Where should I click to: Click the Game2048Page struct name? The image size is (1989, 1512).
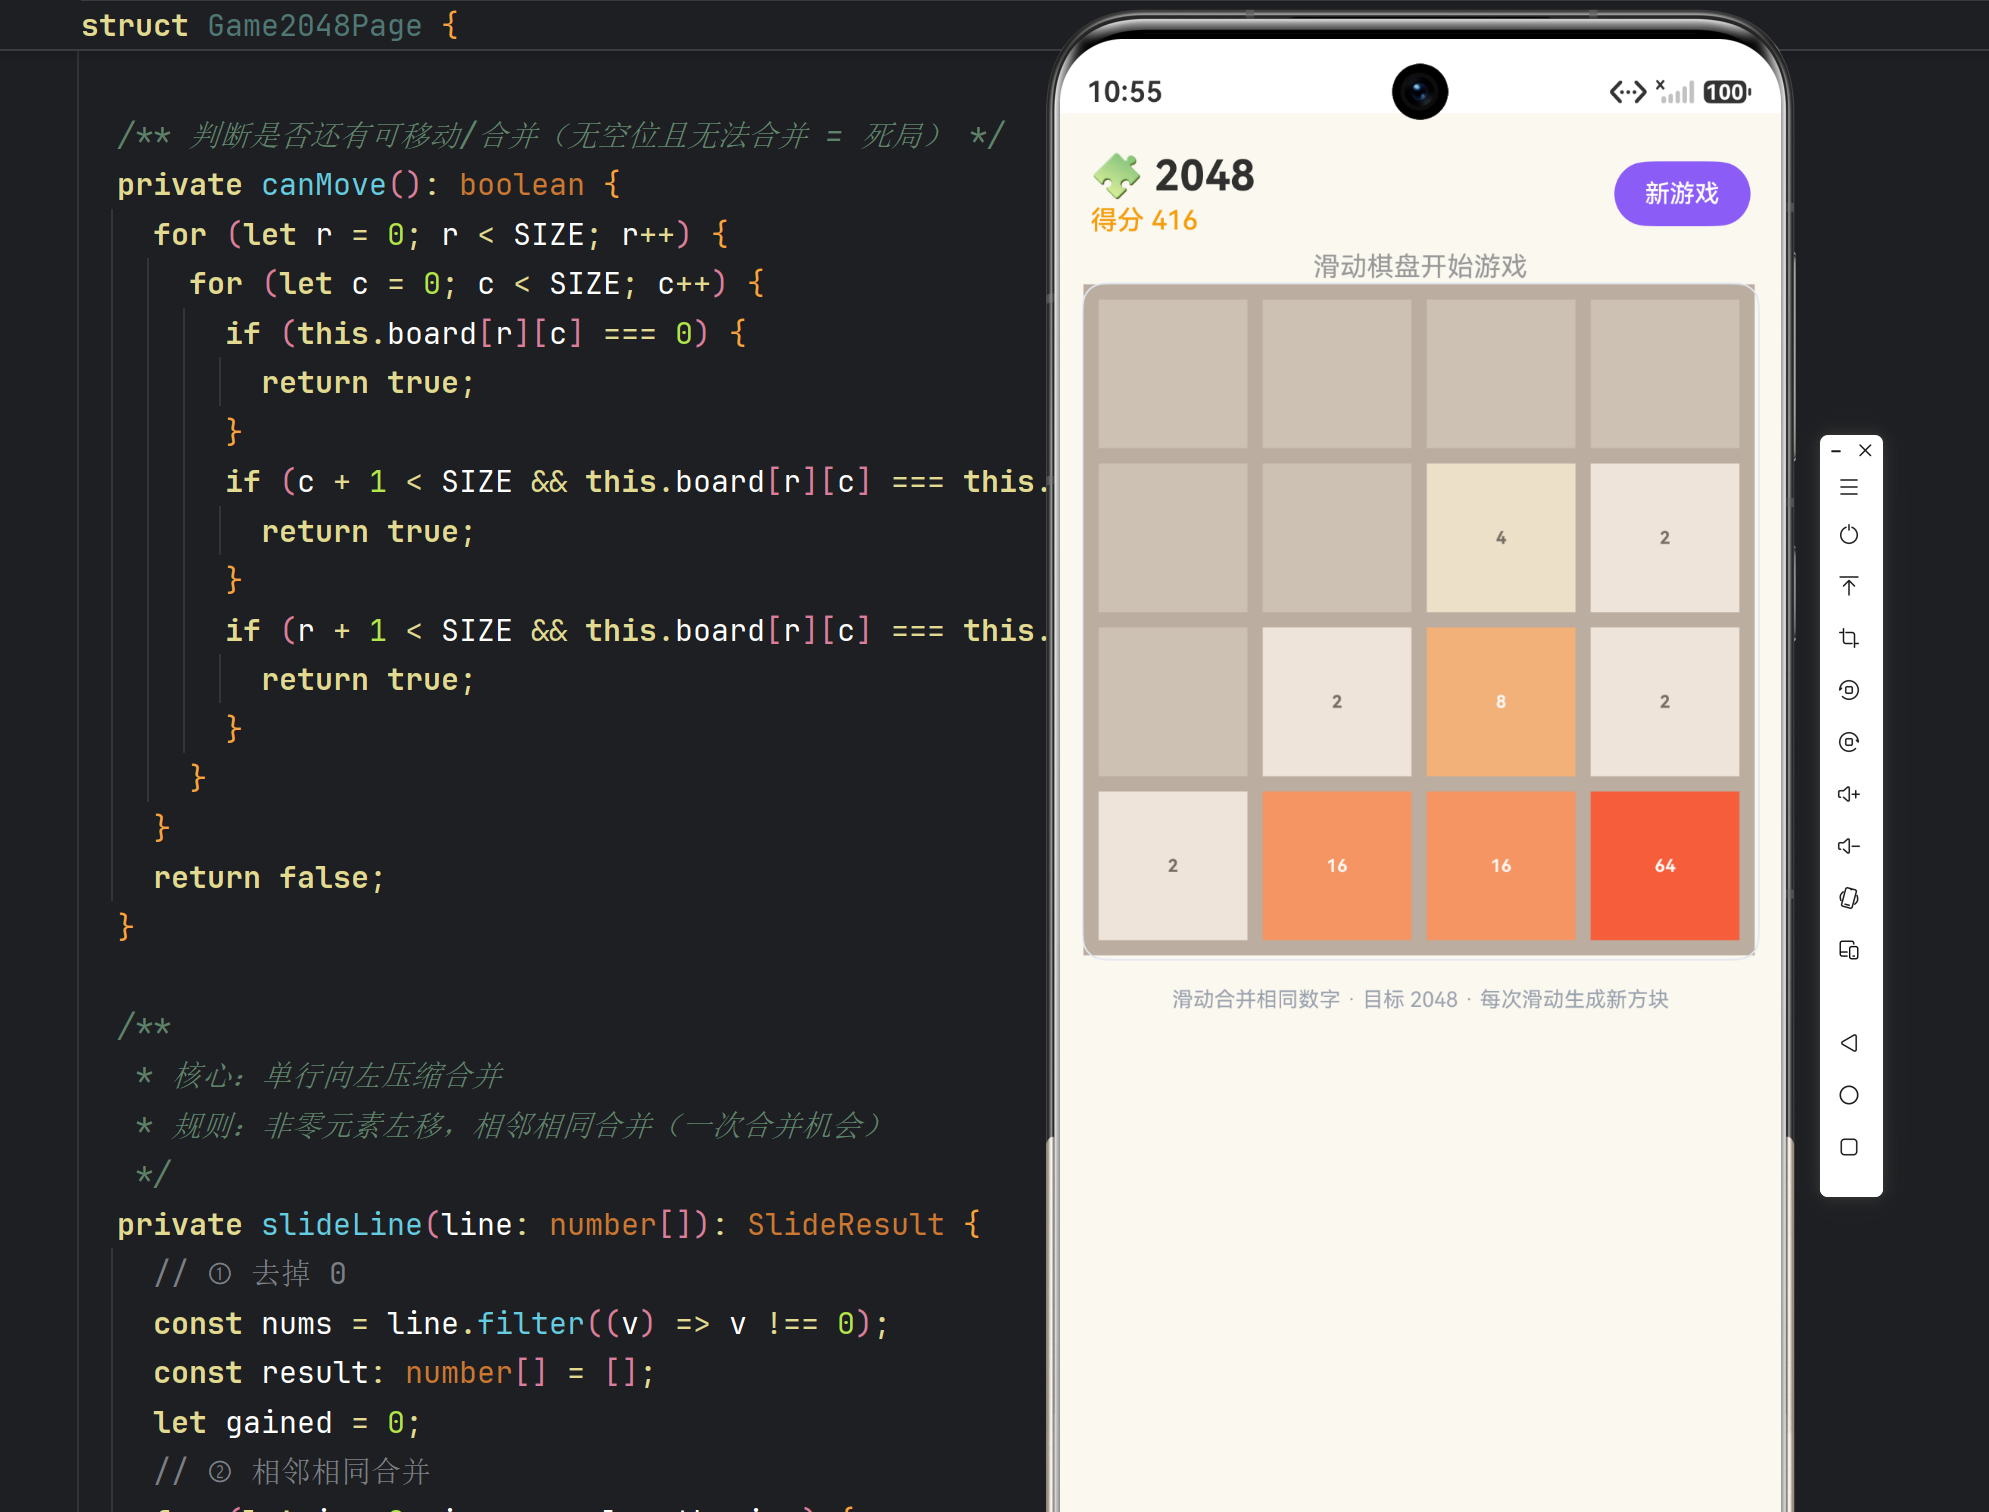[x=315, y=25]
